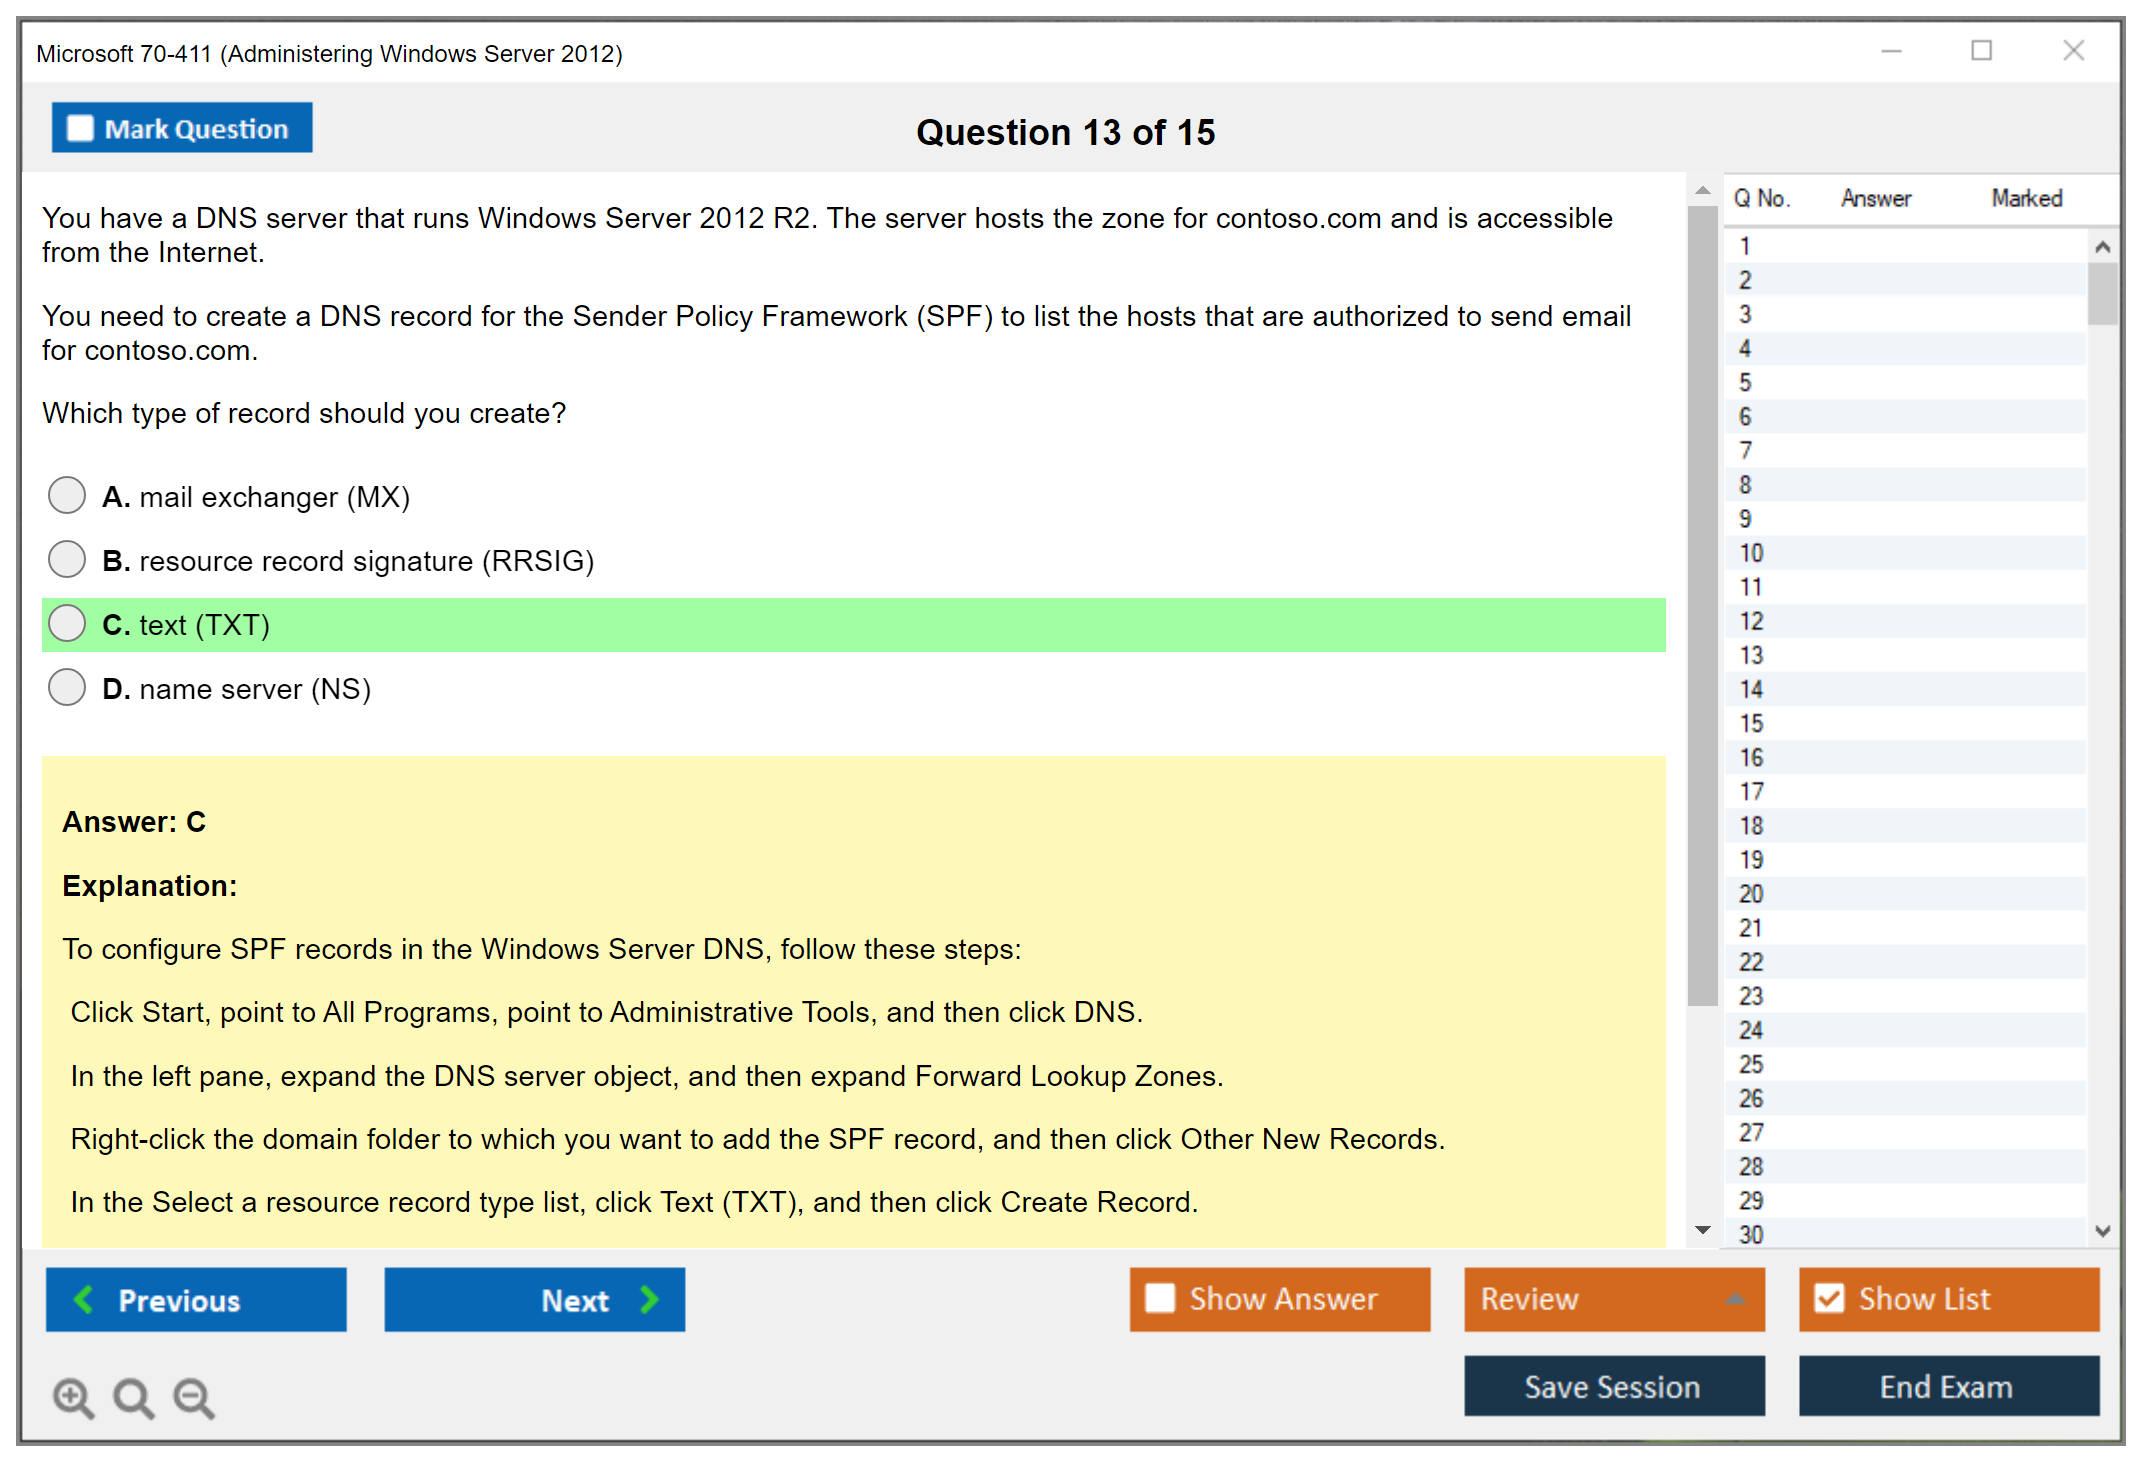Expand the Review dropdown arrow
The image size is (2150, 1470).
1735,1299
